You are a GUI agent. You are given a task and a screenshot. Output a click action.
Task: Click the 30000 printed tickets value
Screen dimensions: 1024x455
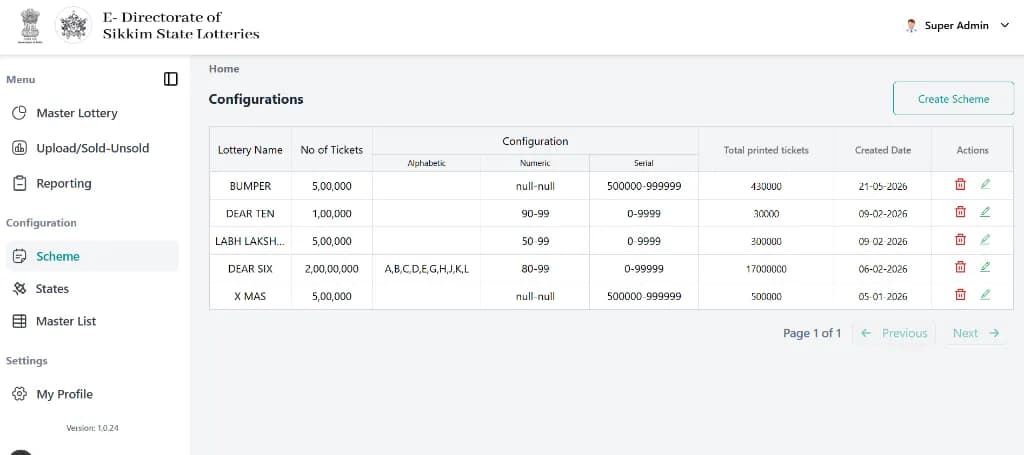766,213
